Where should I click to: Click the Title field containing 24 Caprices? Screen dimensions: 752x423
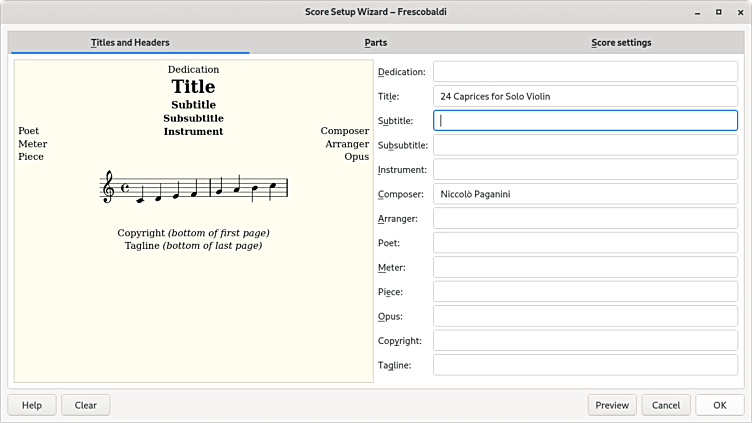tap(585, 96)
